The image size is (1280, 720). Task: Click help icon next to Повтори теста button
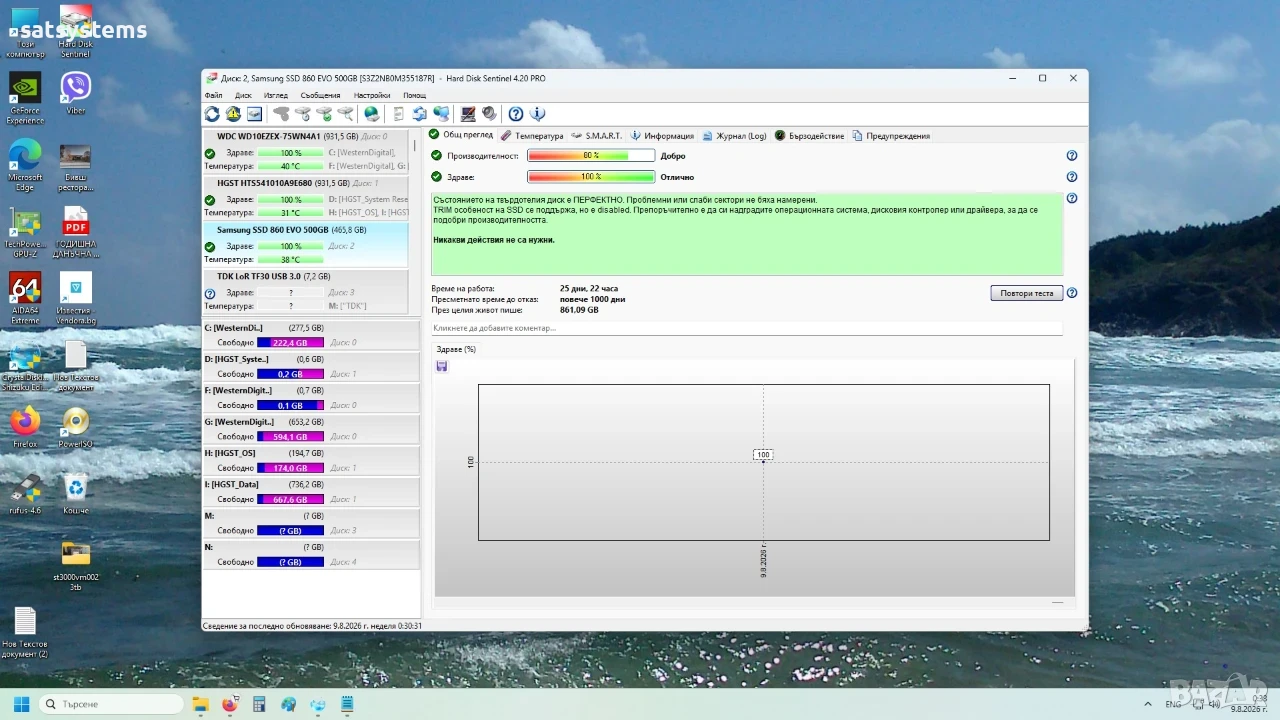pos(1072,293)
